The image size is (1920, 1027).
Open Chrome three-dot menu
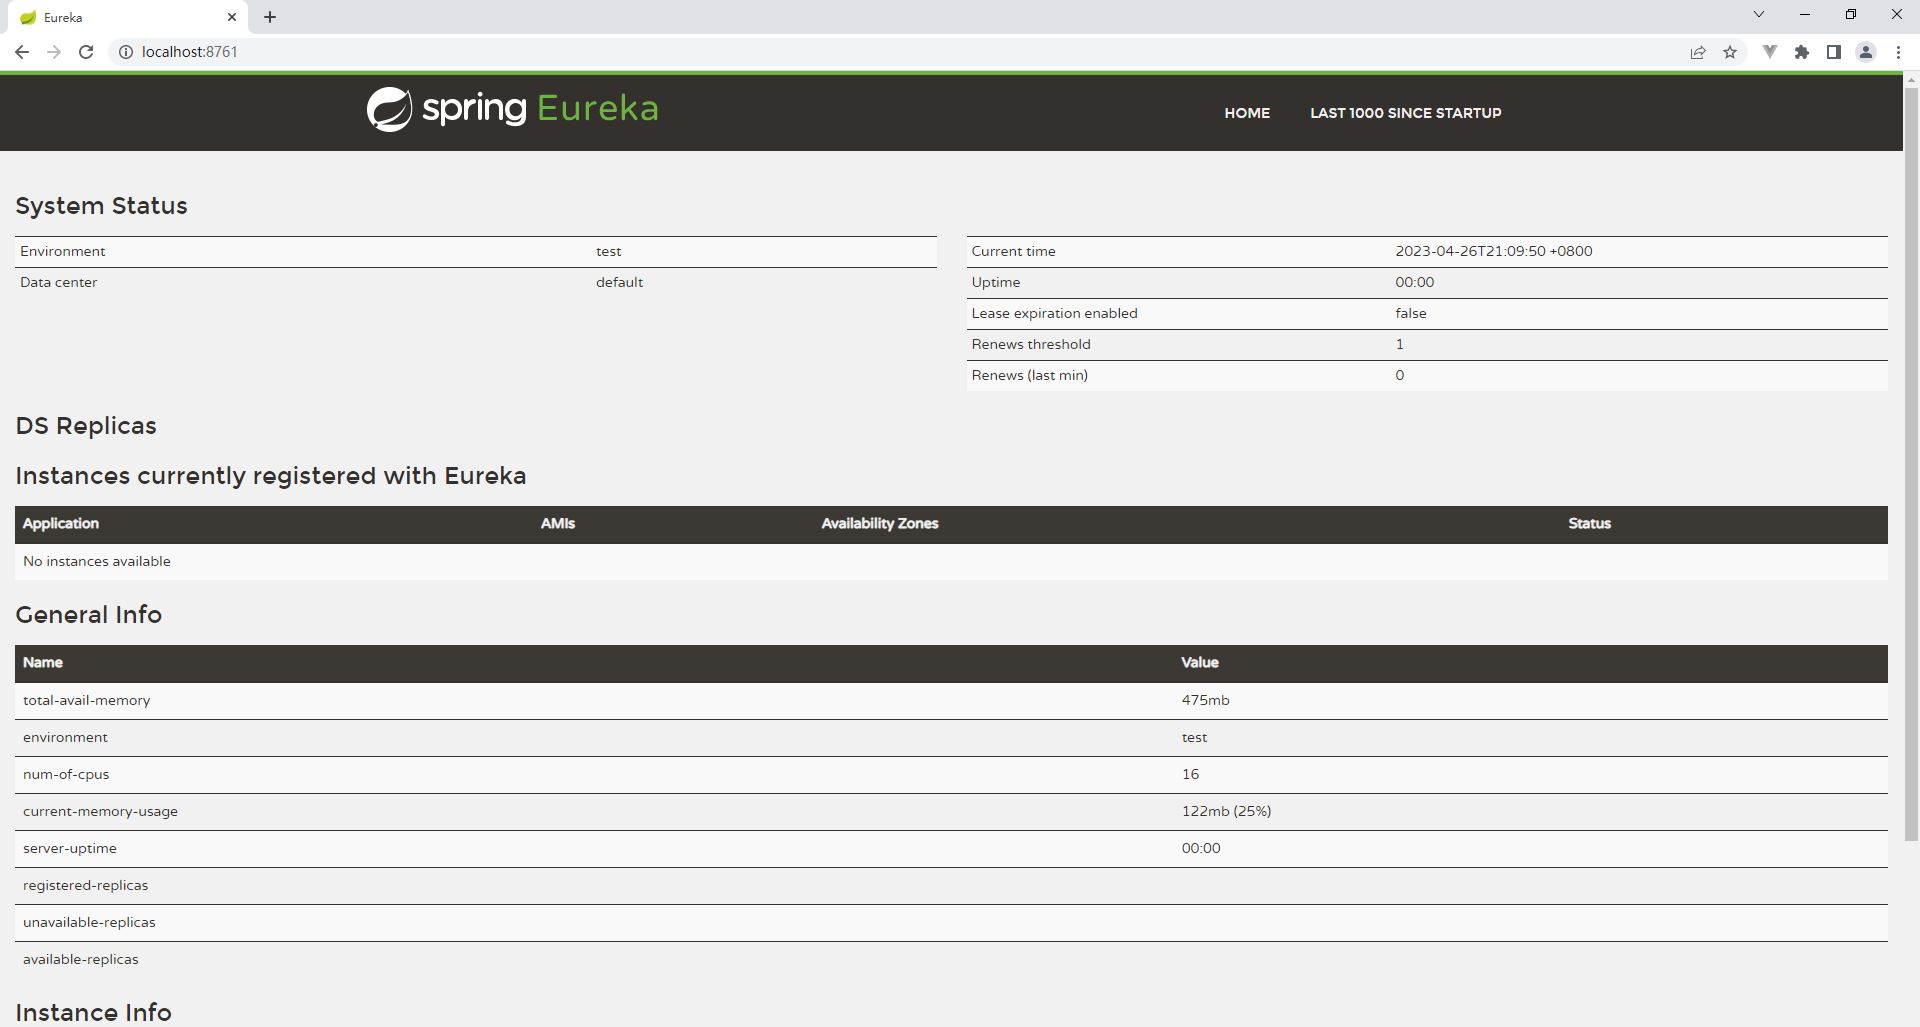pos(1898,52)
